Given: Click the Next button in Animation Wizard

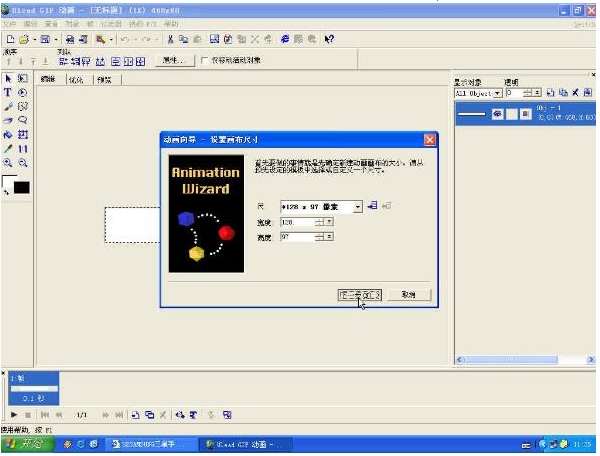Looking at the screenshot, I should [360, 295].
